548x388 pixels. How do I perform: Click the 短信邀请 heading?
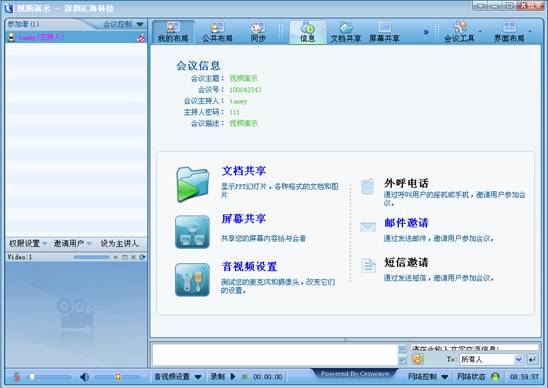pyautogui.click(x=406, y=262)
